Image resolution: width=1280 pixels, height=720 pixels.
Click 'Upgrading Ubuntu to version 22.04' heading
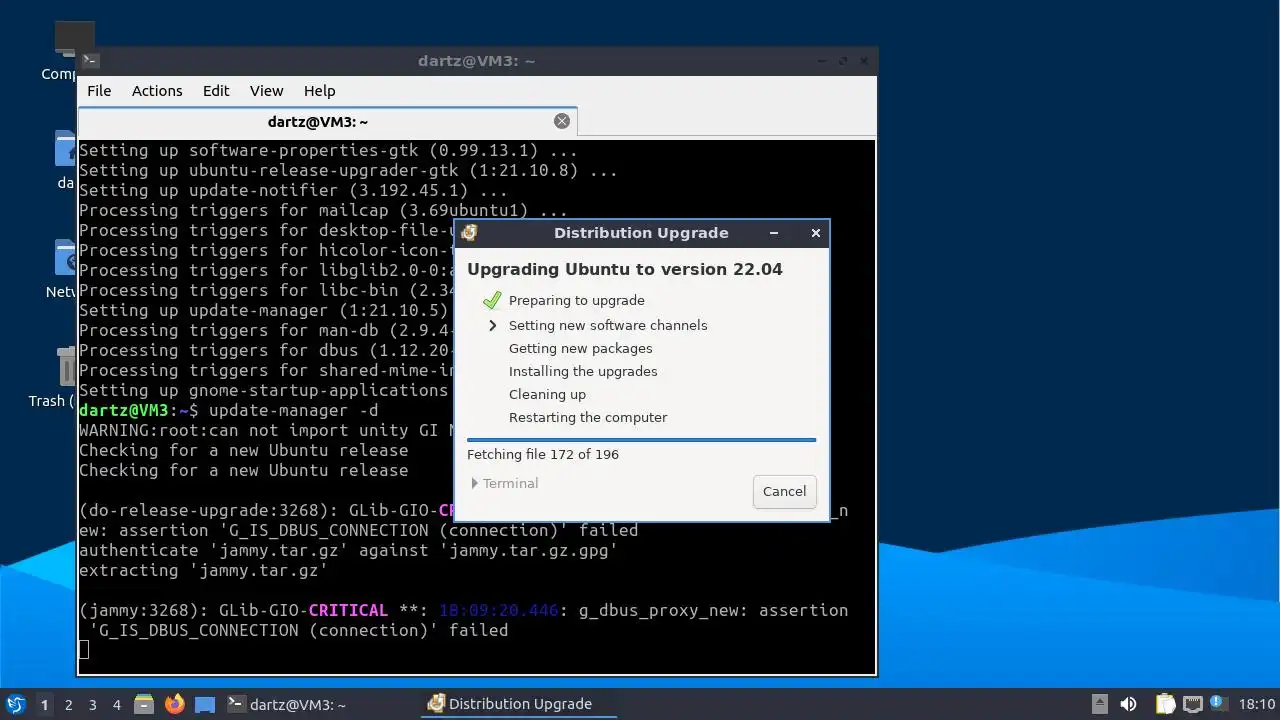coord(625,269)
